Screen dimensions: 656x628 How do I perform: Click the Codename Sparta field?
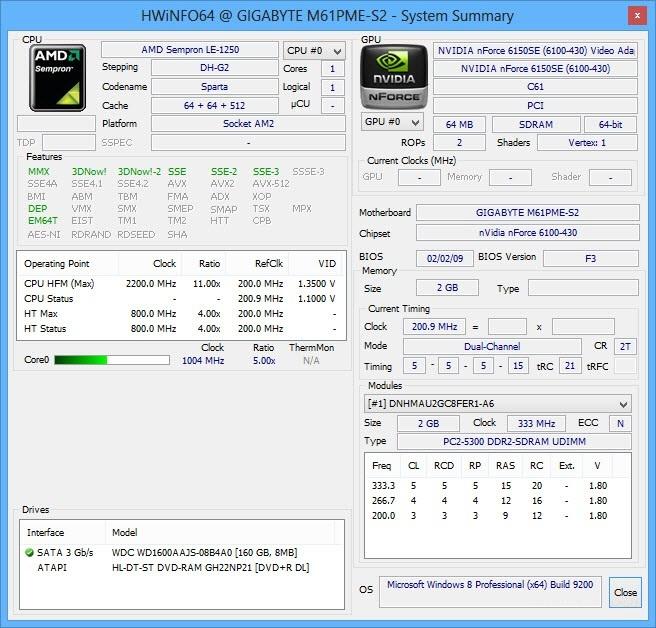pyautogui.click(x=215, y=87)
